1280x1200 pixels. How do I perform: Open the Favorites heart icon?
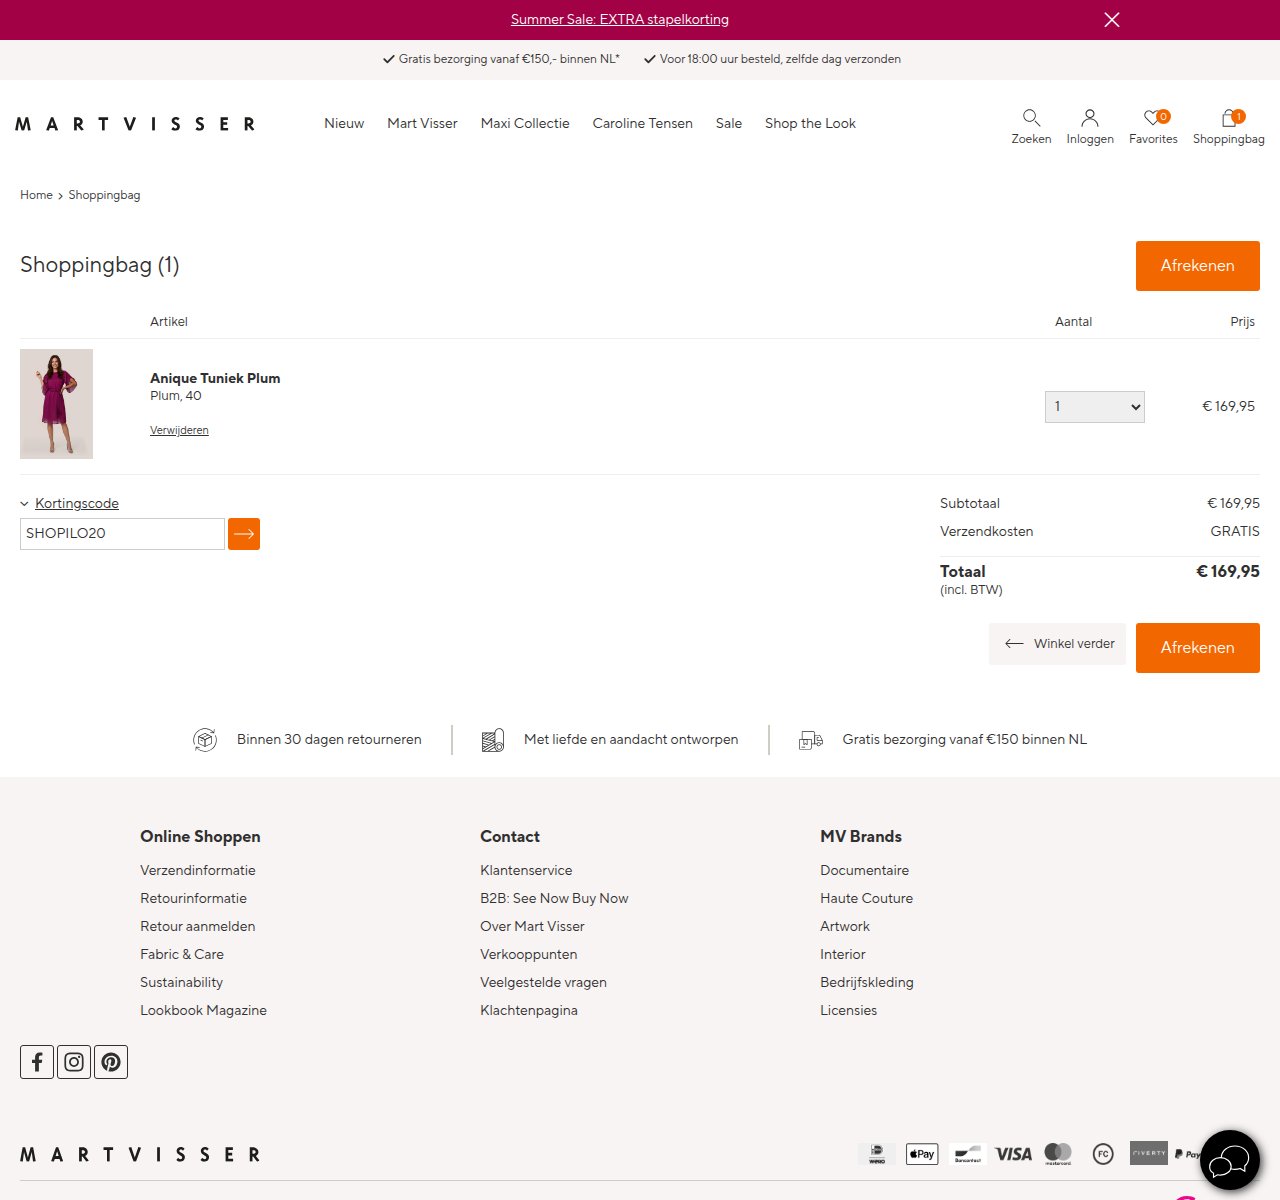click(1153, 126)
